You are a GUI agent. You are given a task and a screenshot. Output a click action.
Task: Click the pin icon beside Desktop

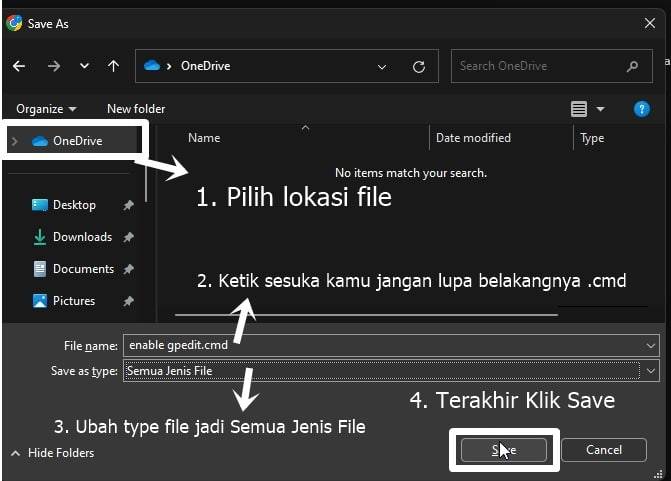128,205
